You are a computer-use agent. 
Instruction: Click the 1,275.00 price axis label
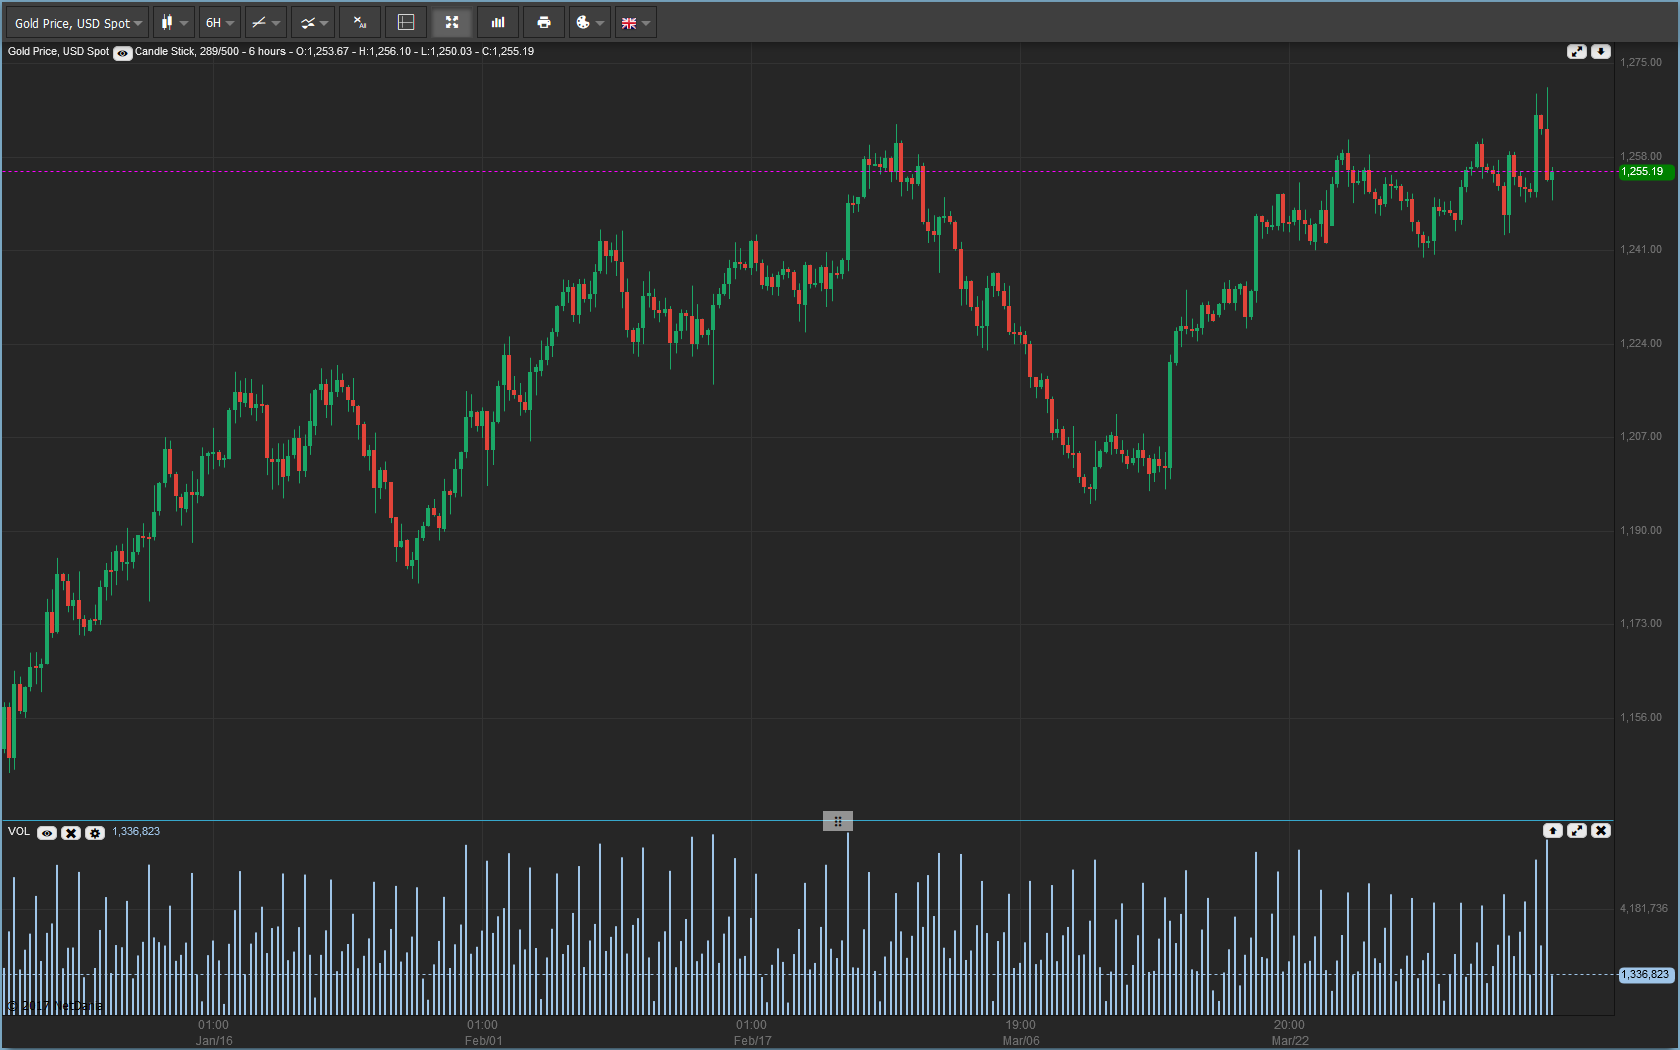(x=1641, y=62)
